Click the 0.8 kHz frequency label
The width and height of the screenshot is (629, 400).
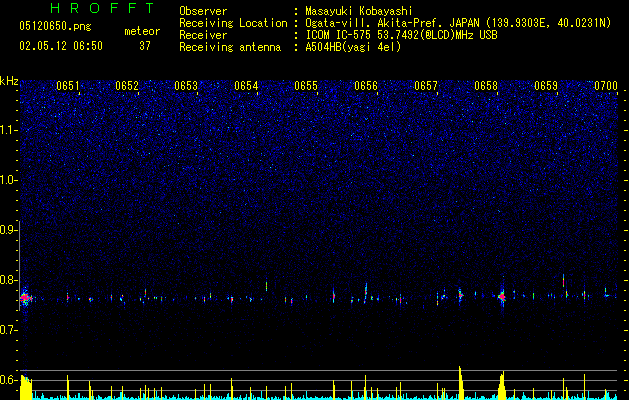click(9, 280)
